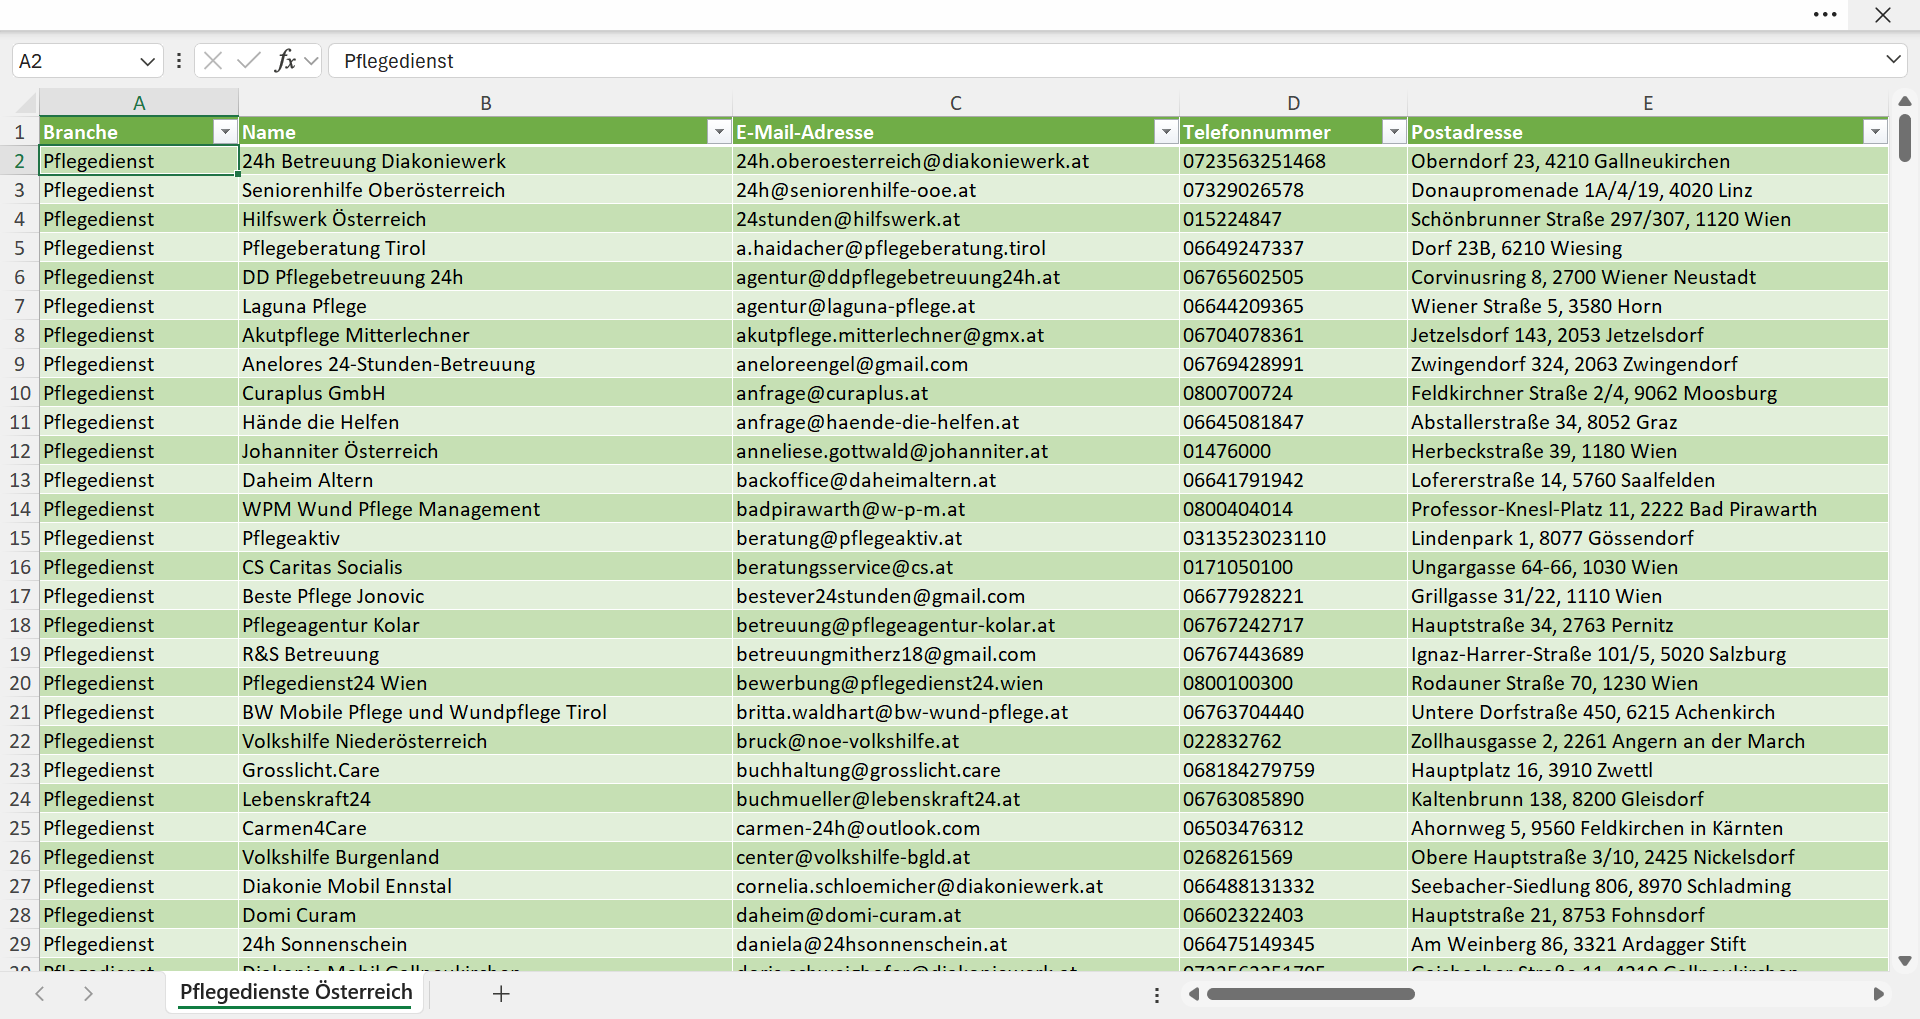This screenshot has width=1920, height=1019.
Task: Select cell 'Curaplus GmbH'
Action: 486,393
